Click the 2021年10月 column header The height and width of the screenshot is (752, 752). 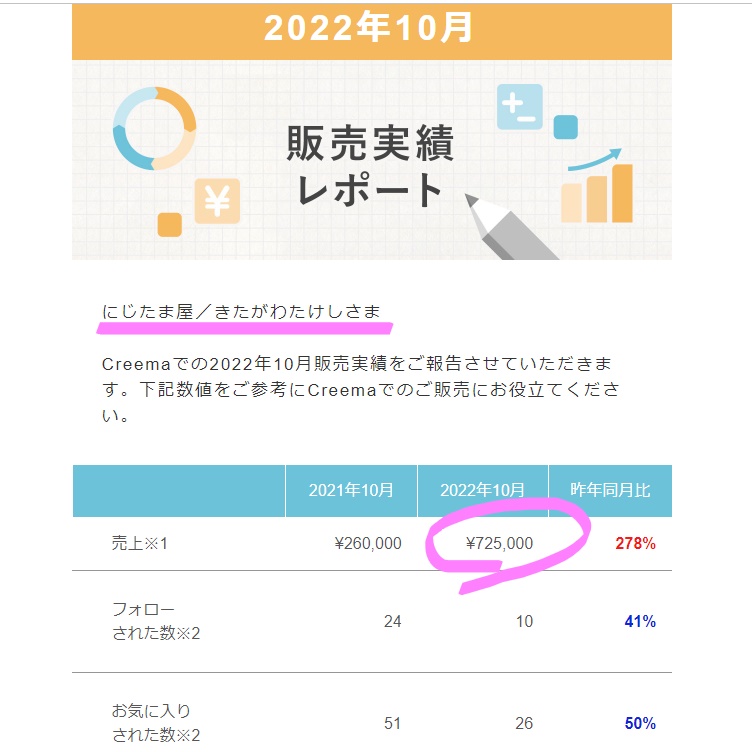tap(351, 490)
